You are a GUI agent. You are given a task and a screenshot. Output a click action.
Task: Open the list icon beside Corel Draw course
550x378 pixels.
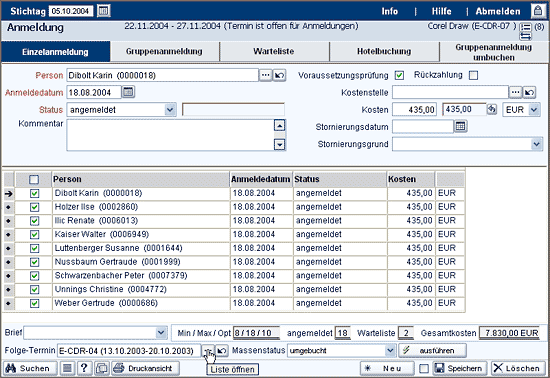525,27
